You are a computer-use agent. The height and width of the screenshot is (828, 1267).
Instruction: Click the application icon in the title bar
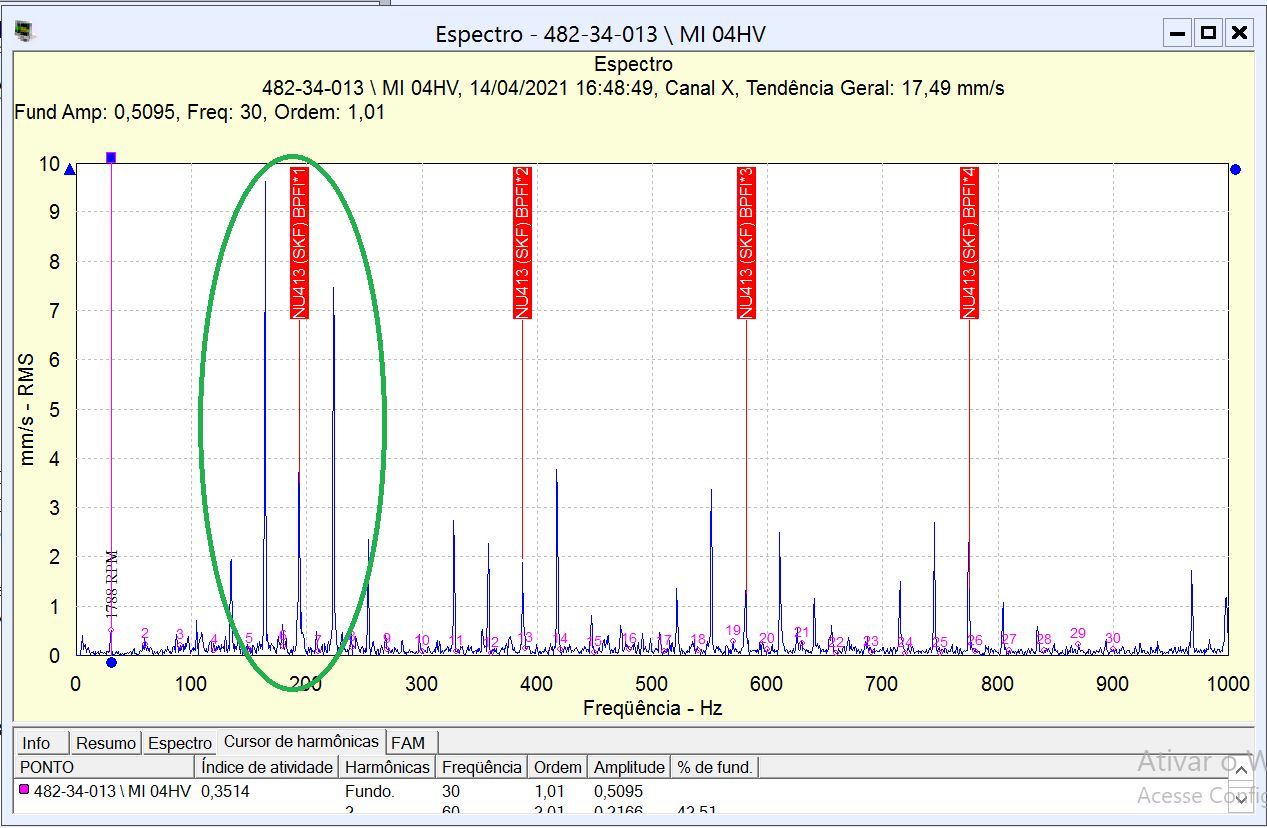tap(25, 33)
